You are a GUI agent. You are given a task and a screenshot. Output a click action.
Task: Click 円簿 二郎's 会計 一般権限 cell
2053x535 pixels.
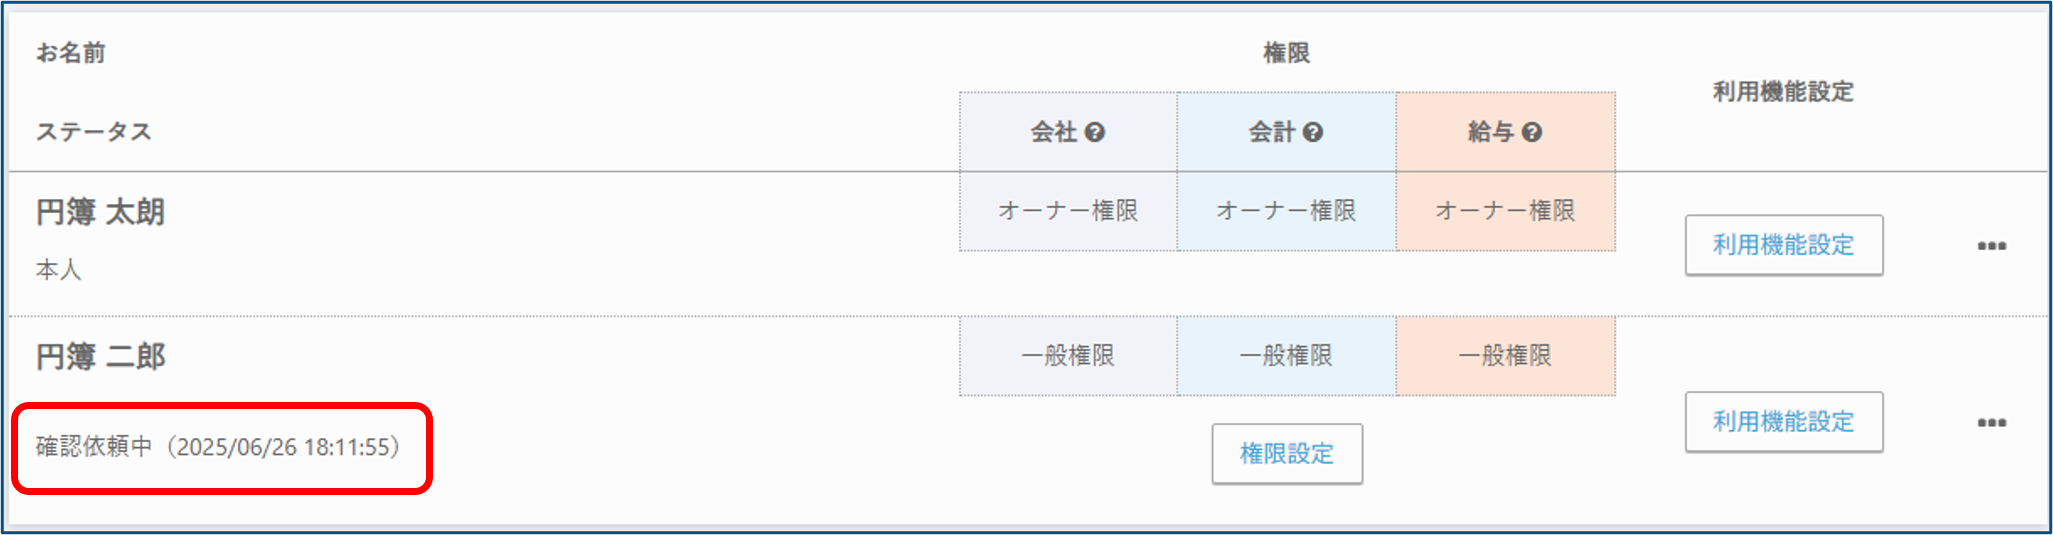pos(1286,356)
